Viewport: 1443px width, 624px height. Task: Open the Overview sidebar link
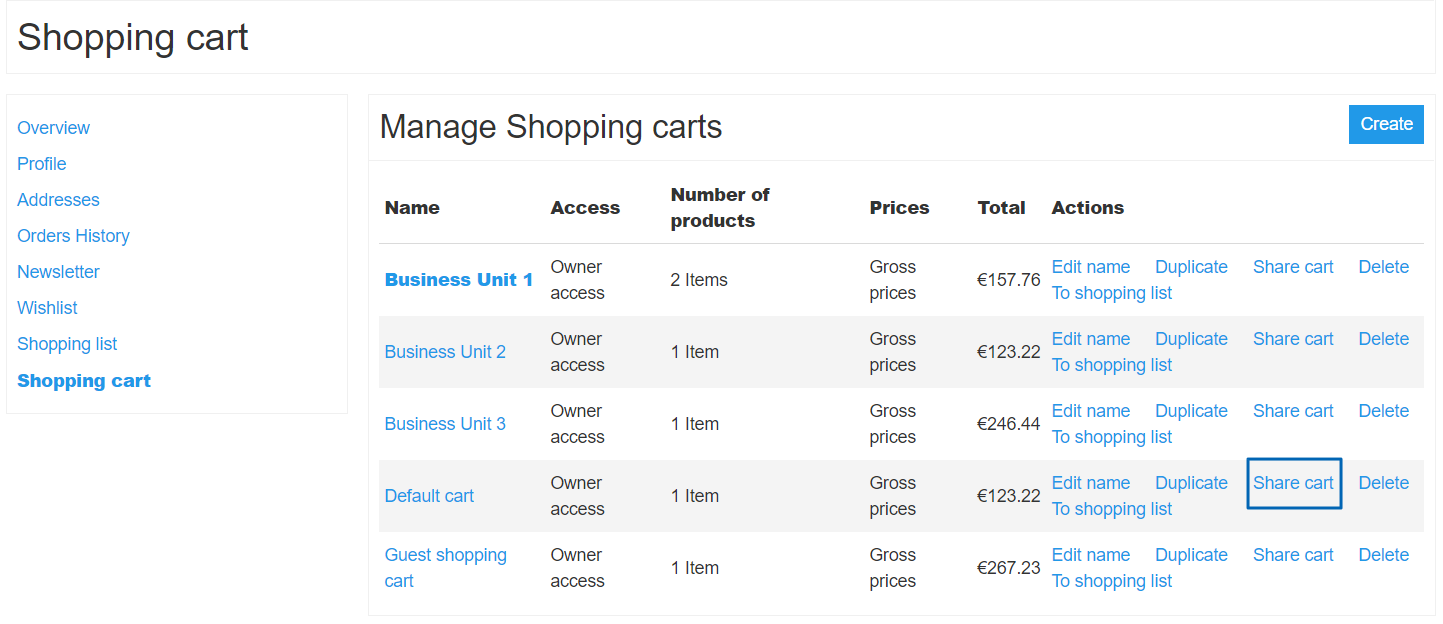[x=53, y=128]
